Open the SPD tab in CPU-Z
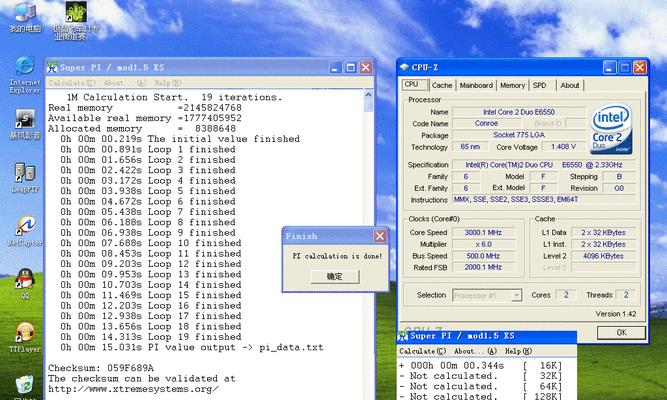This screenshot has width=667, height=400. (x=542, y=85)
